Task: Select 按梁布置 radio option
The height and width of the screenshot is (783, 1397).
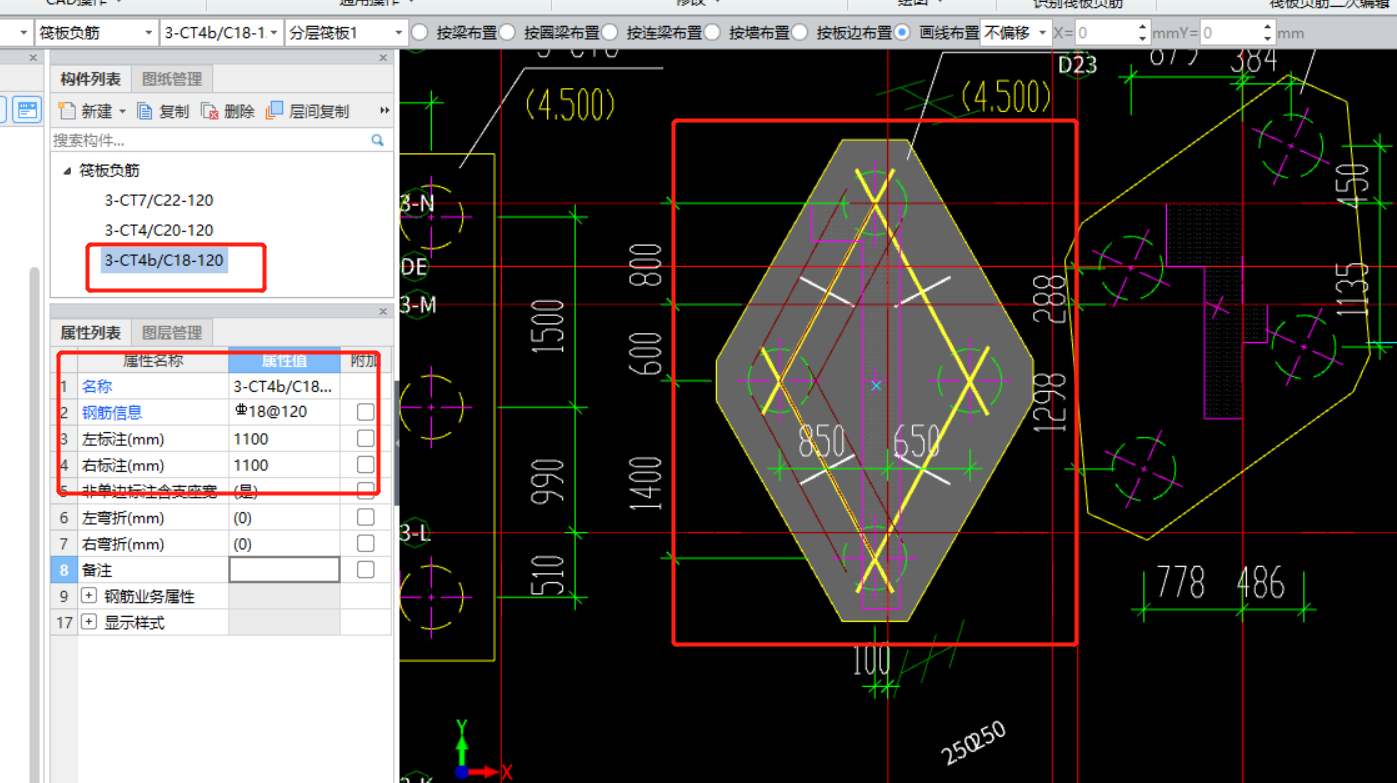Action: point(419,33)
